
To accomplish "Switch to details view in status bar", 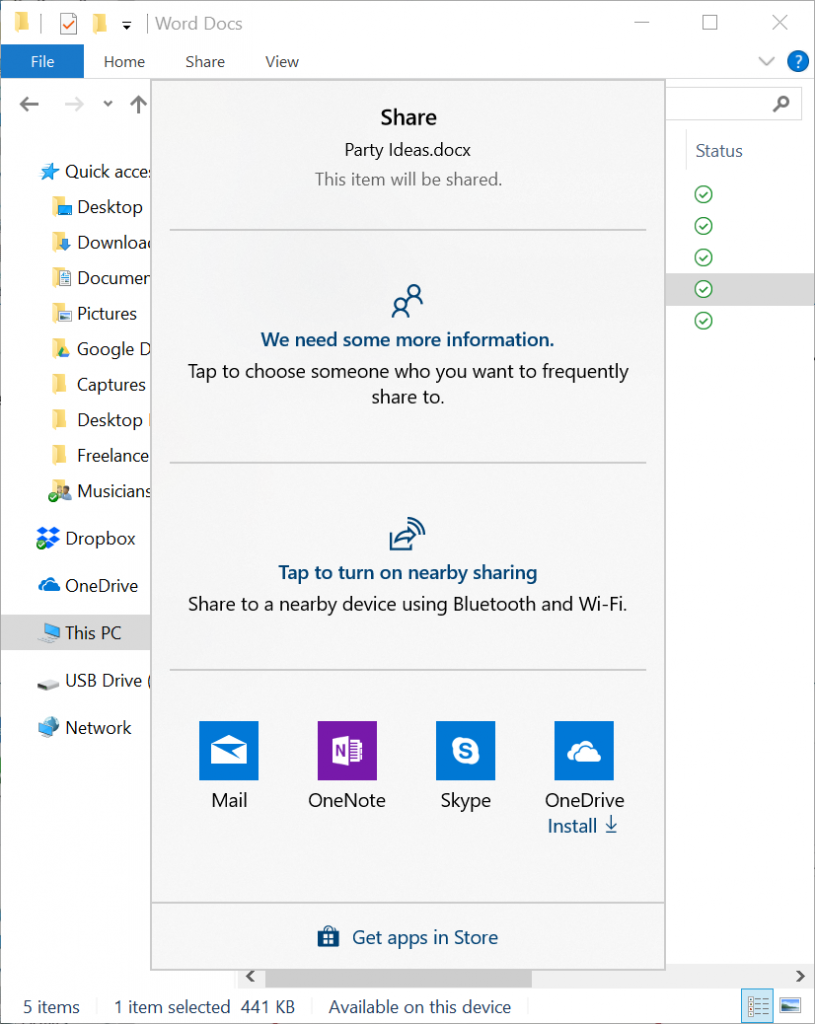I will (757, 1005).
